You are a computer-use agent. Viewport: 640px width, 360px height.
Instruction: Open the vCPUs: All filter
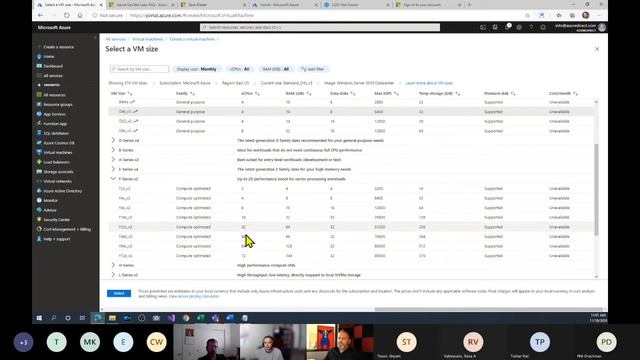(x=240, y=69)
